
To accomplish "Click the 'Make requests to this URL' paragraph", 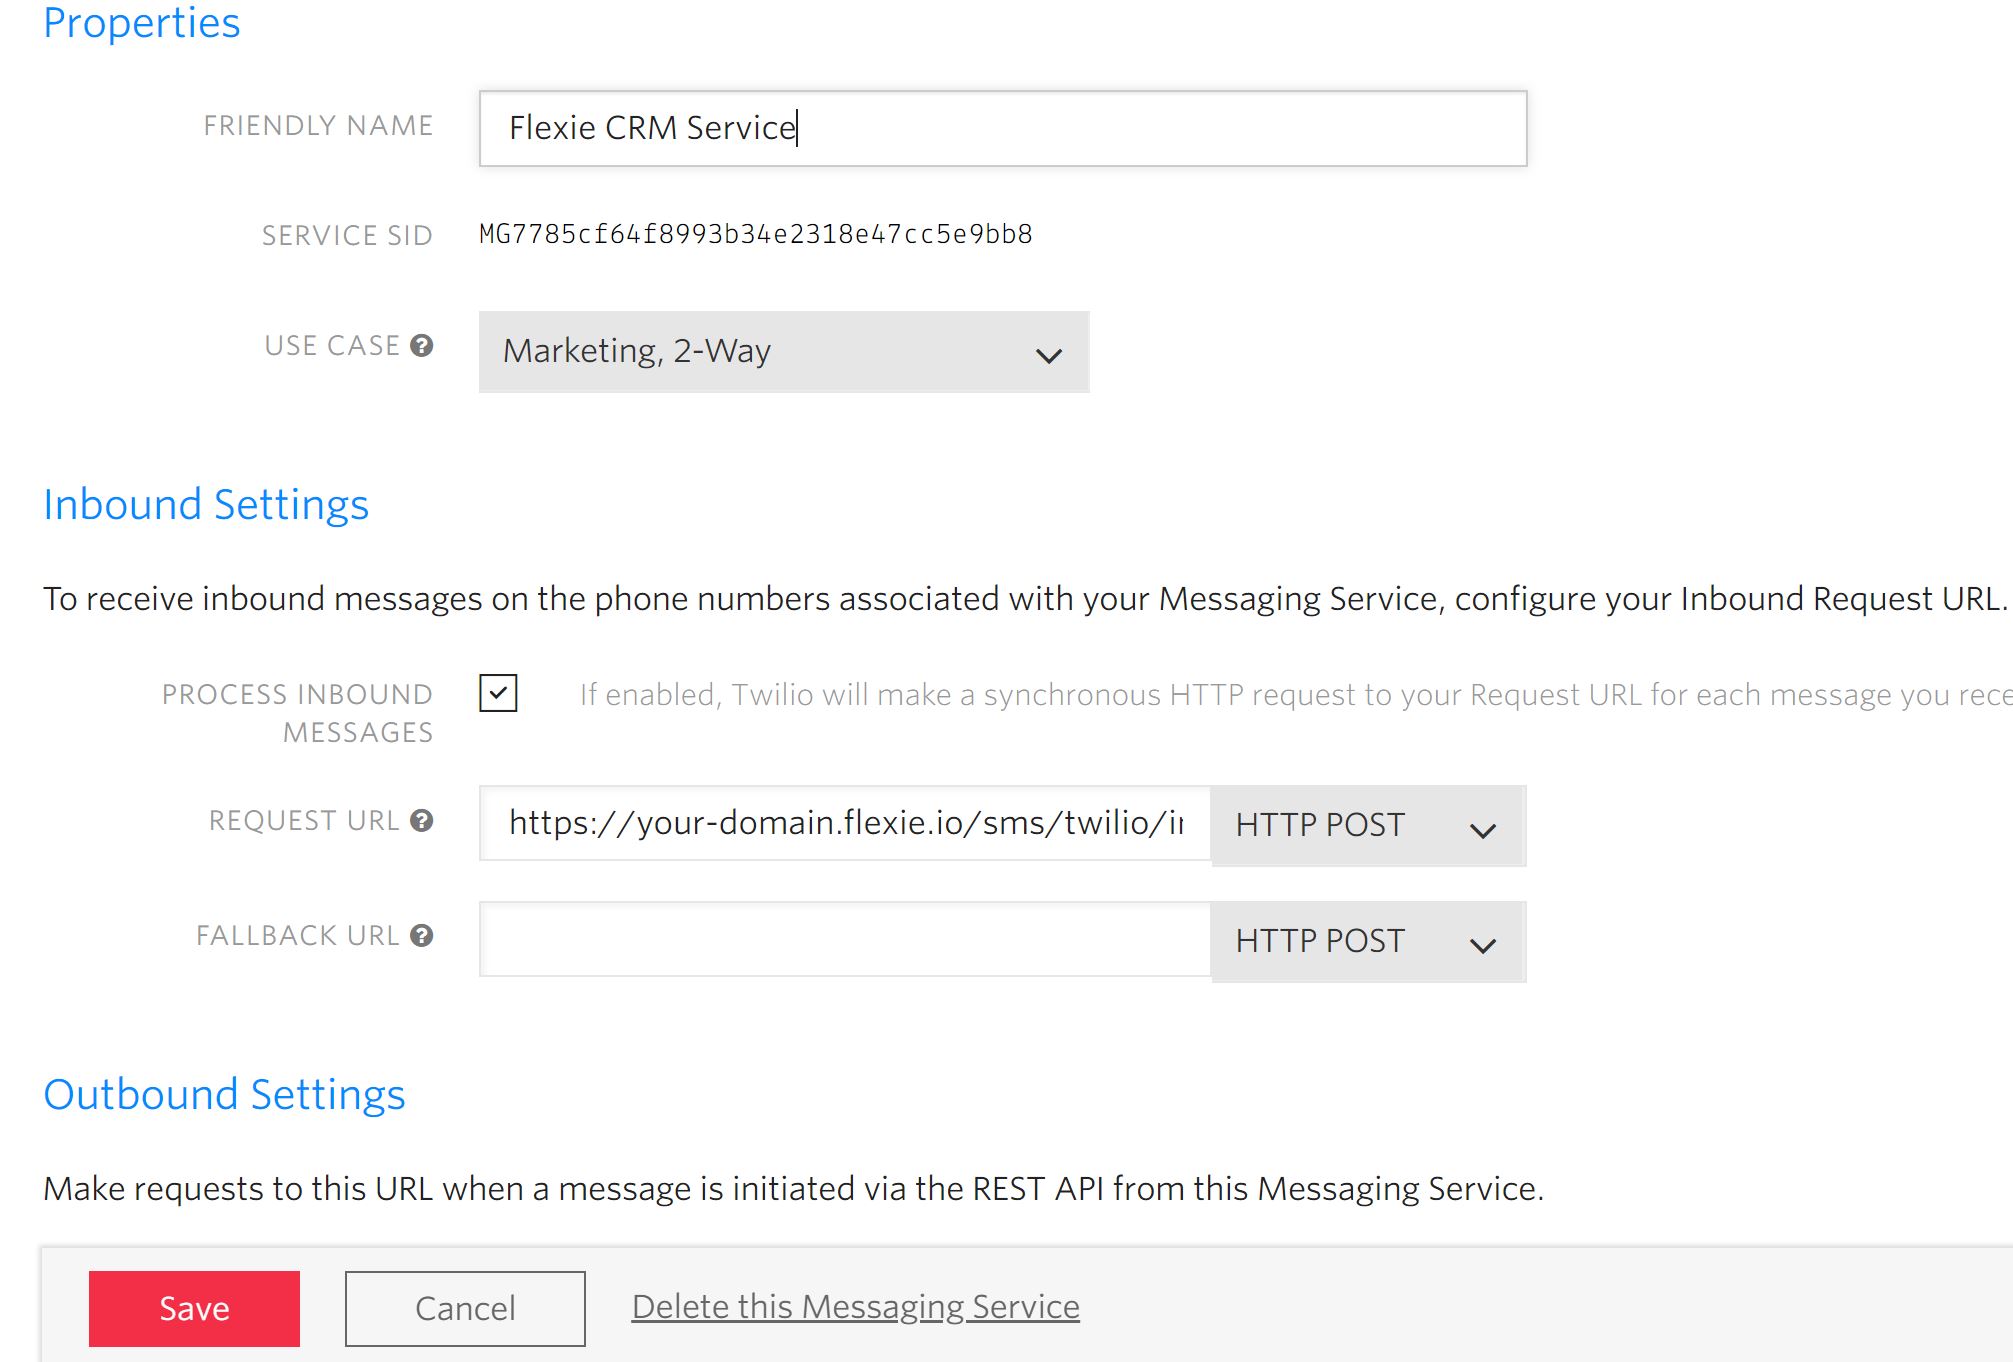I will coord(794,1188).
